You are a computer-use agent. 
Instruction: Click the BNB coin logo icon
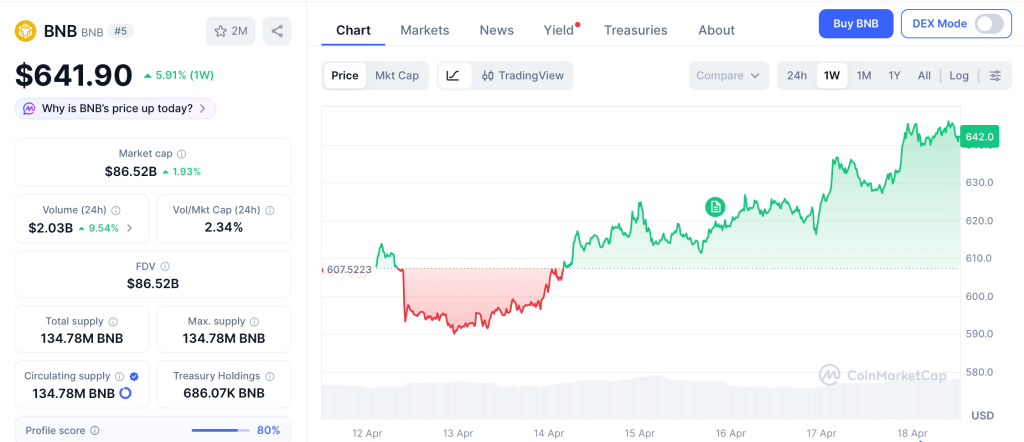pyautogui.click(x=25, y=31)
